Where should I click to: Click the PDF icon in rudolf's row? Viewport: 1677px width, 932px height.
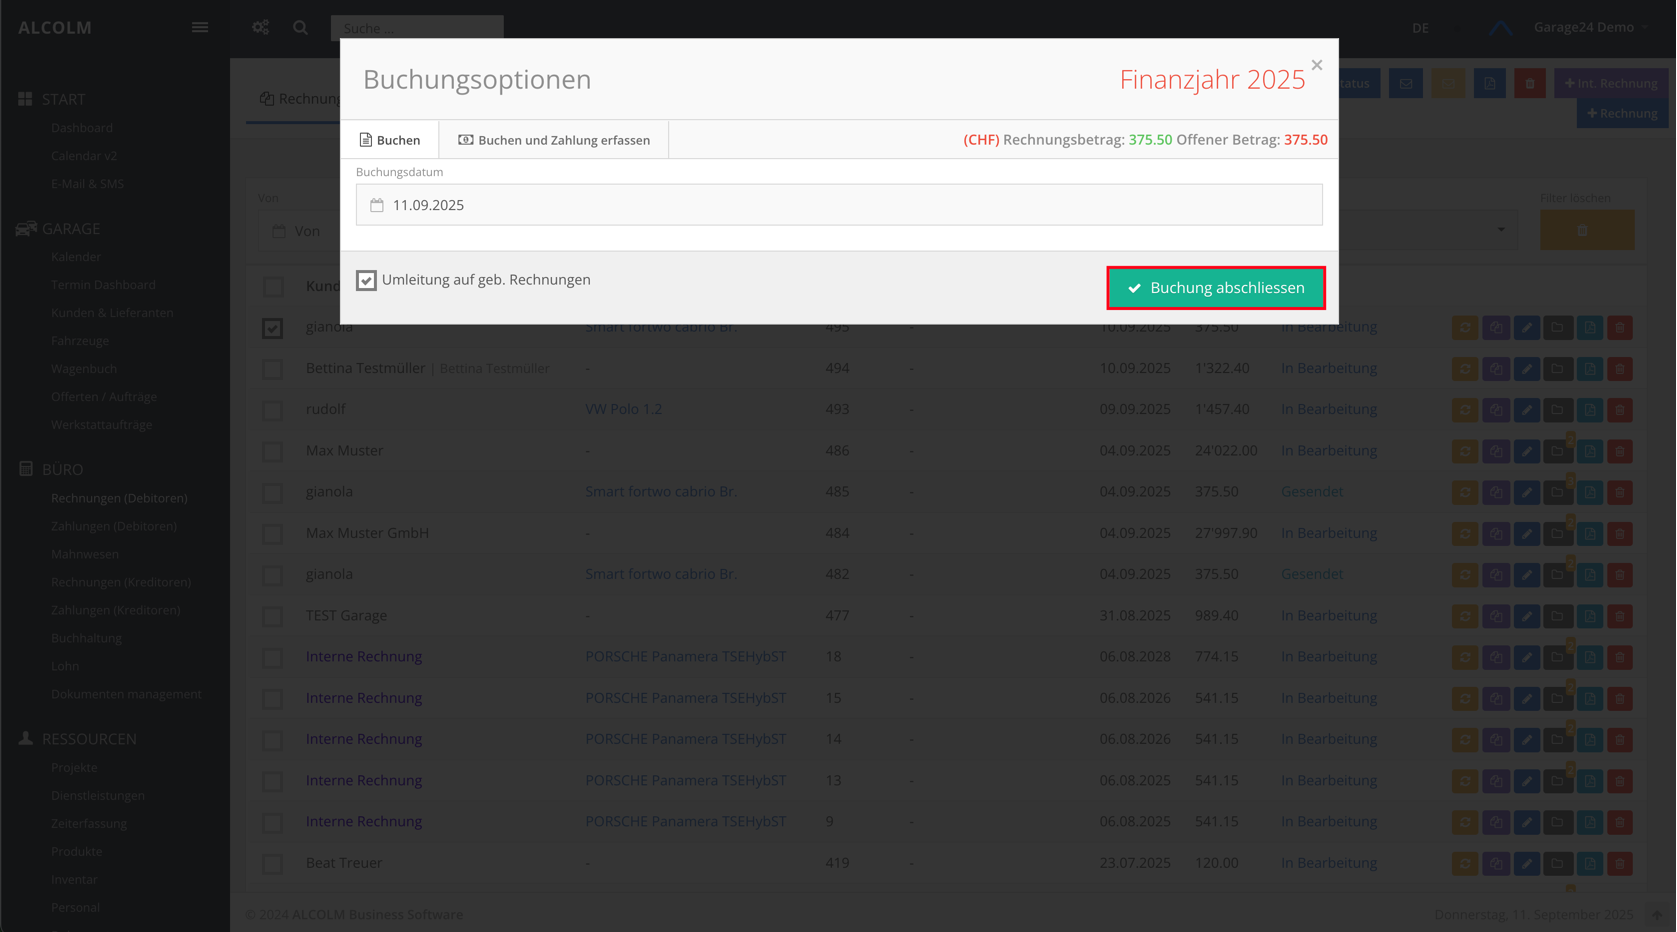(1589, 410)
